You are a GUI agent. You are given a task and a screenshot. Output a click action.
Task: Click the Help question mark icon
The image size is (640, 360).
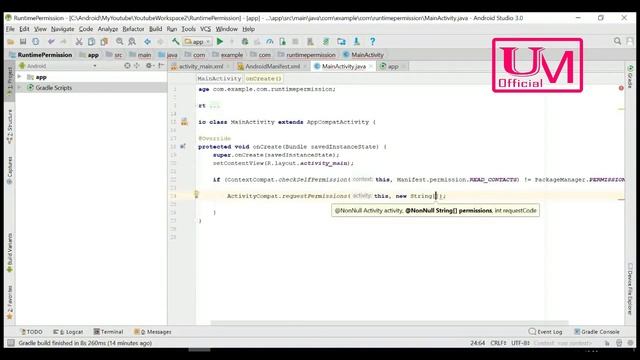(372, 42)
